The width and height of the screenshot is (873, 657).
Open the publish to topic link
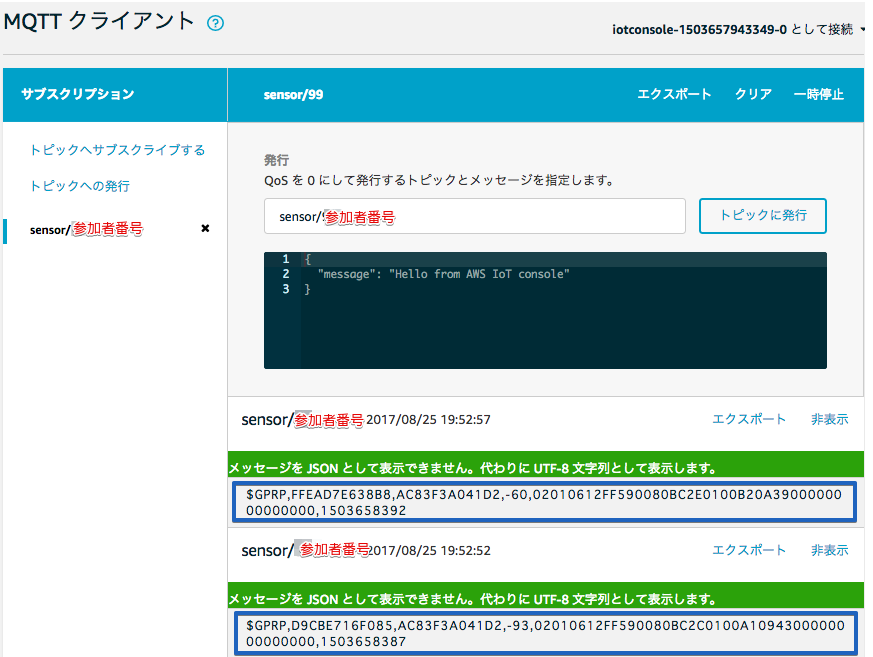point(80,185)
